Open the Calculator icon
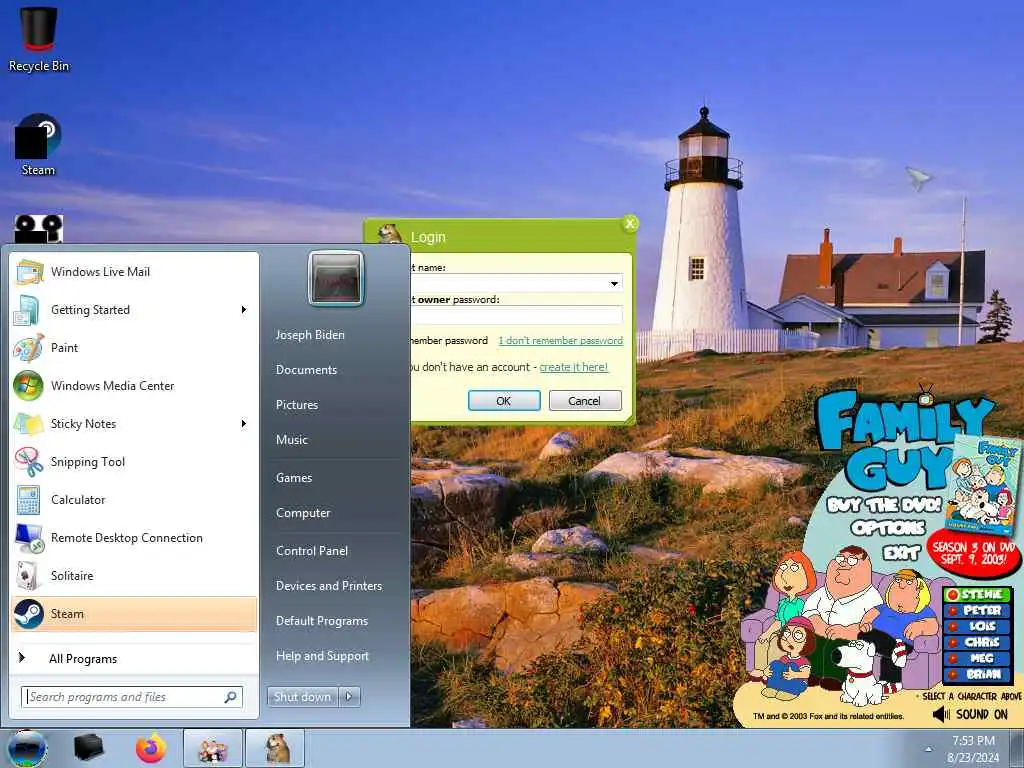The width and height of the screenshot is (1024, 768). coord(29,500)
